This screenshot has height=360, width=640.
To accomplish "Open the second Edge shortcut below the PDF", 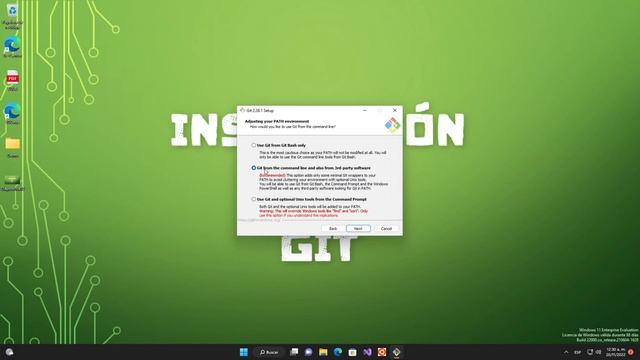I will [12, 113].
